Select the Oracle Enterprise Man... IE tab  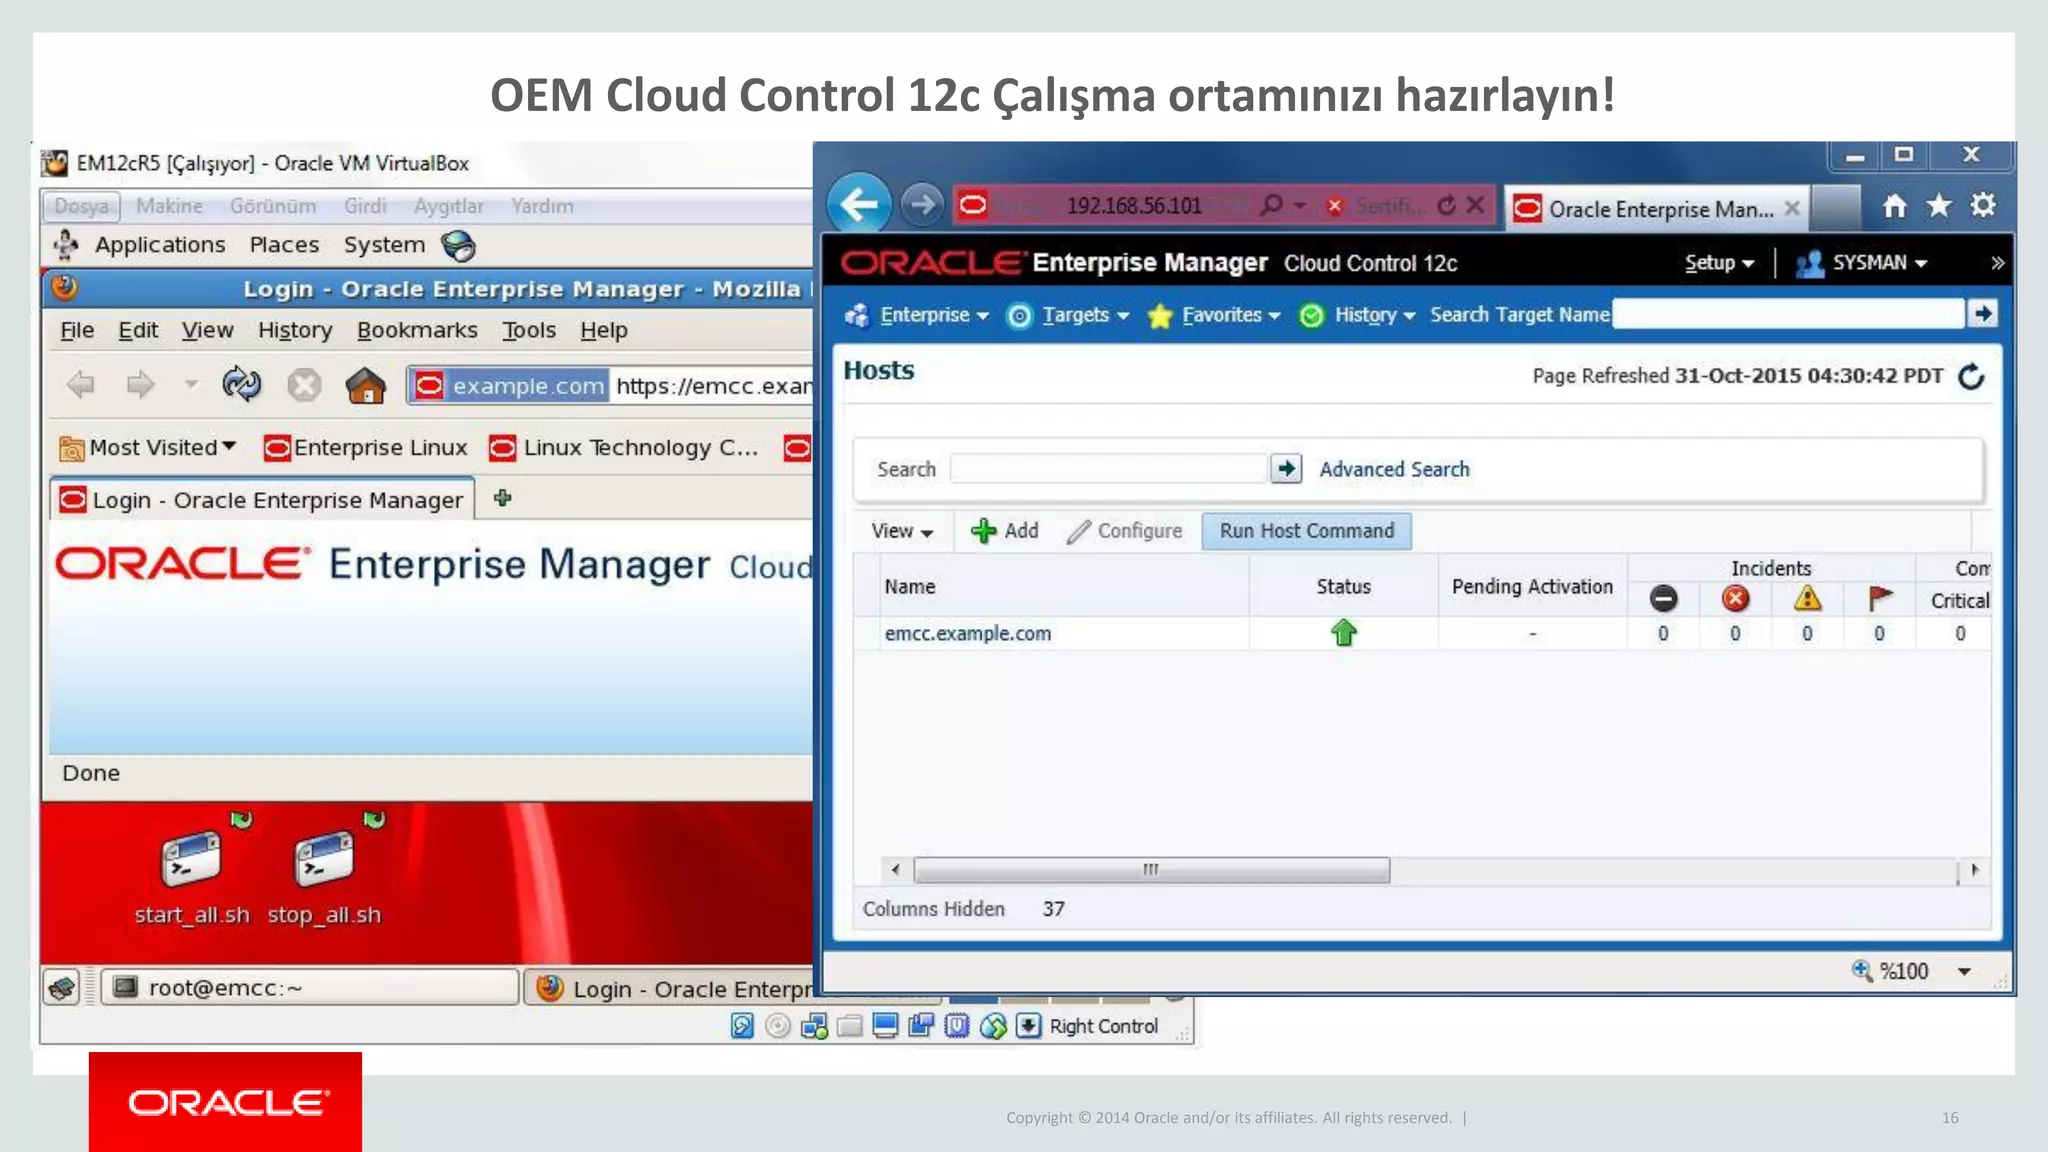tap(1657, 208)
